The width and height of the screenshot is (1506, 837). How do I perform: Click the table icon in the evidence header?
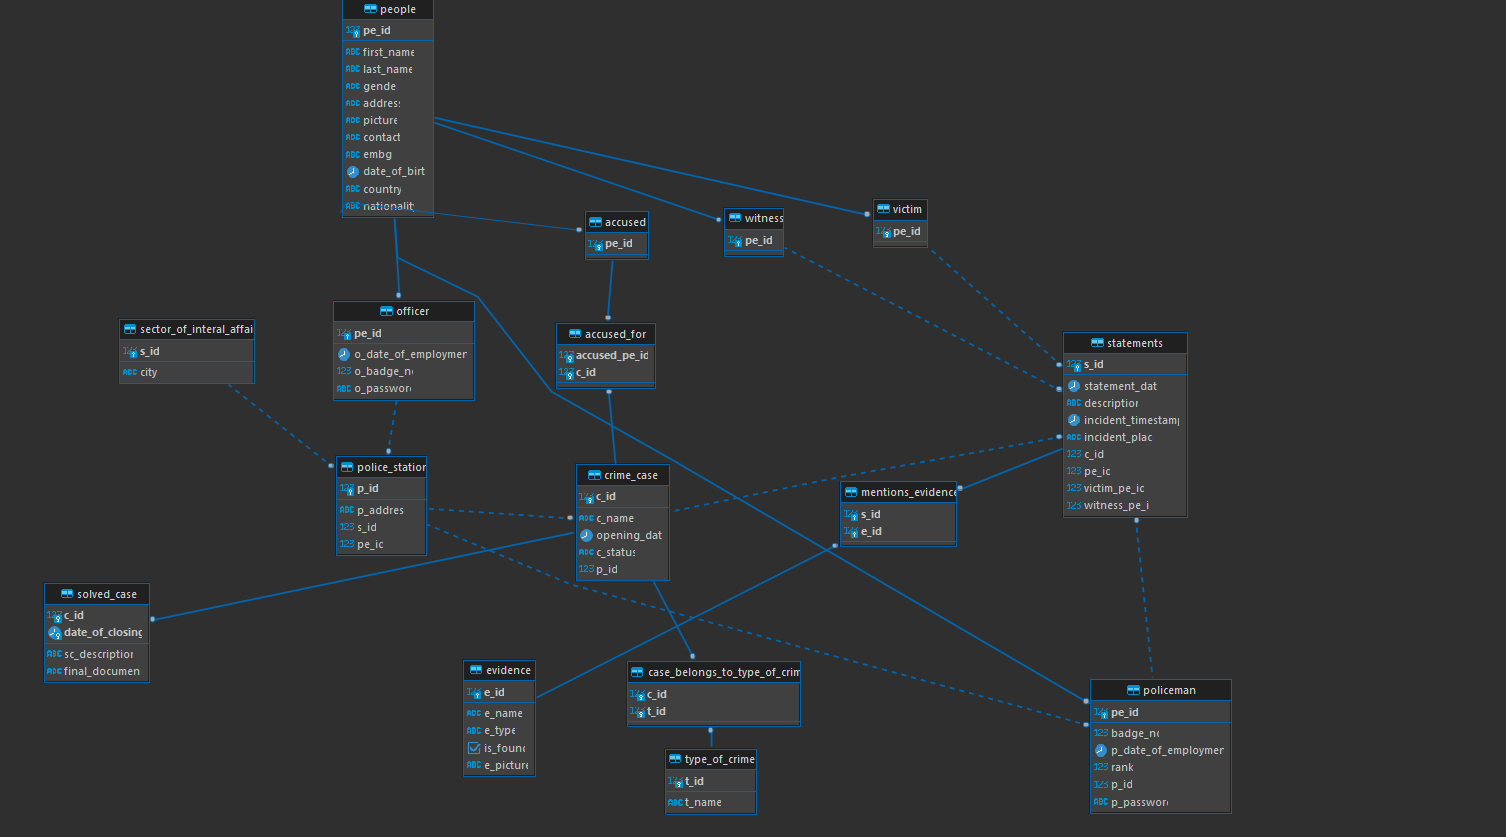[x=476, y=670]
